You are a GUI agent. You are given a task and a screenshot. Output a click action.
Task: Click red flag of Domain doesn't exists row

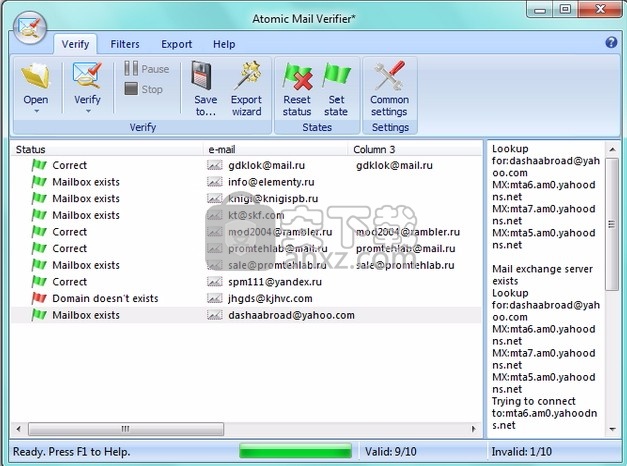point(39,298)
